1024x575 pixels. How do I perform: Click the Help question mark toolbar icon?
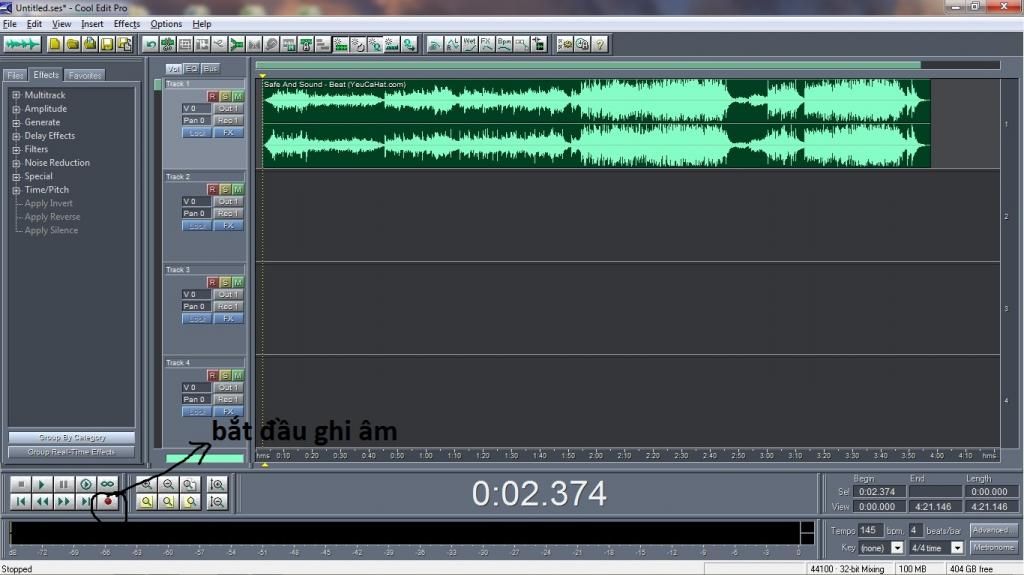coord(600,44)
